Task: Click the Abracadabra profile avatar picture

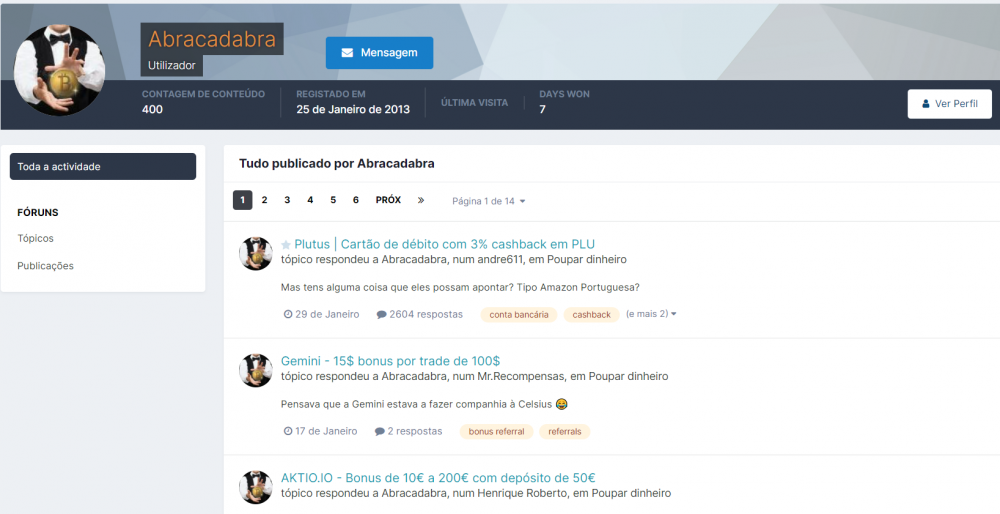Action: (x=60, y=70)
